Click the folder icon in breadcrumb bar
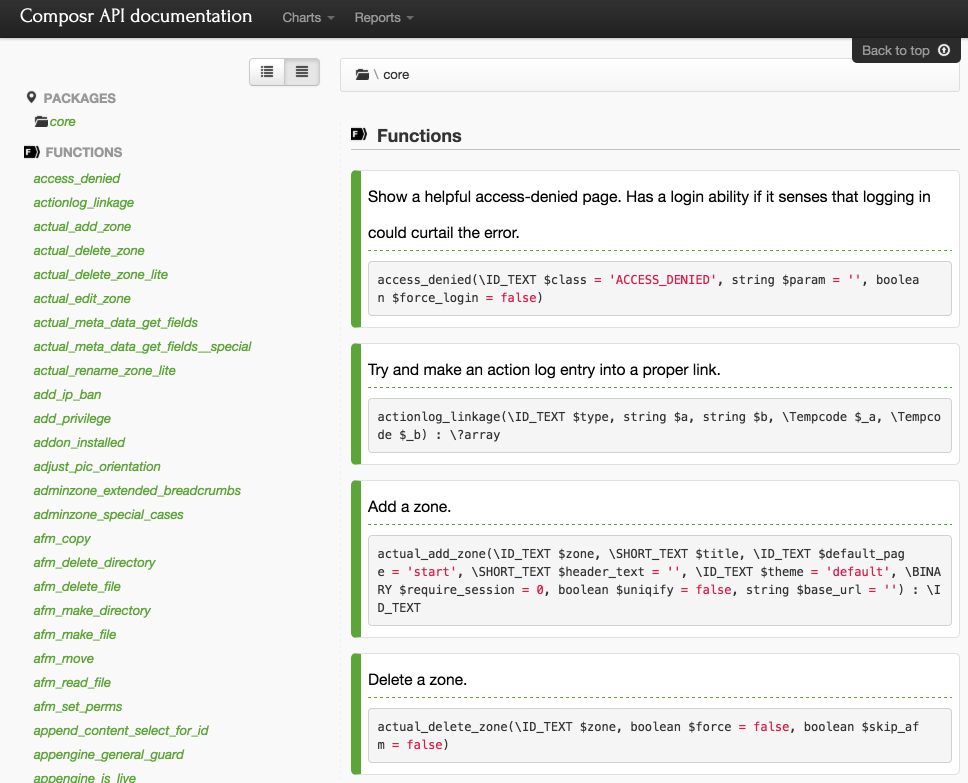968x783 pixels. click(x=362, y=75)
